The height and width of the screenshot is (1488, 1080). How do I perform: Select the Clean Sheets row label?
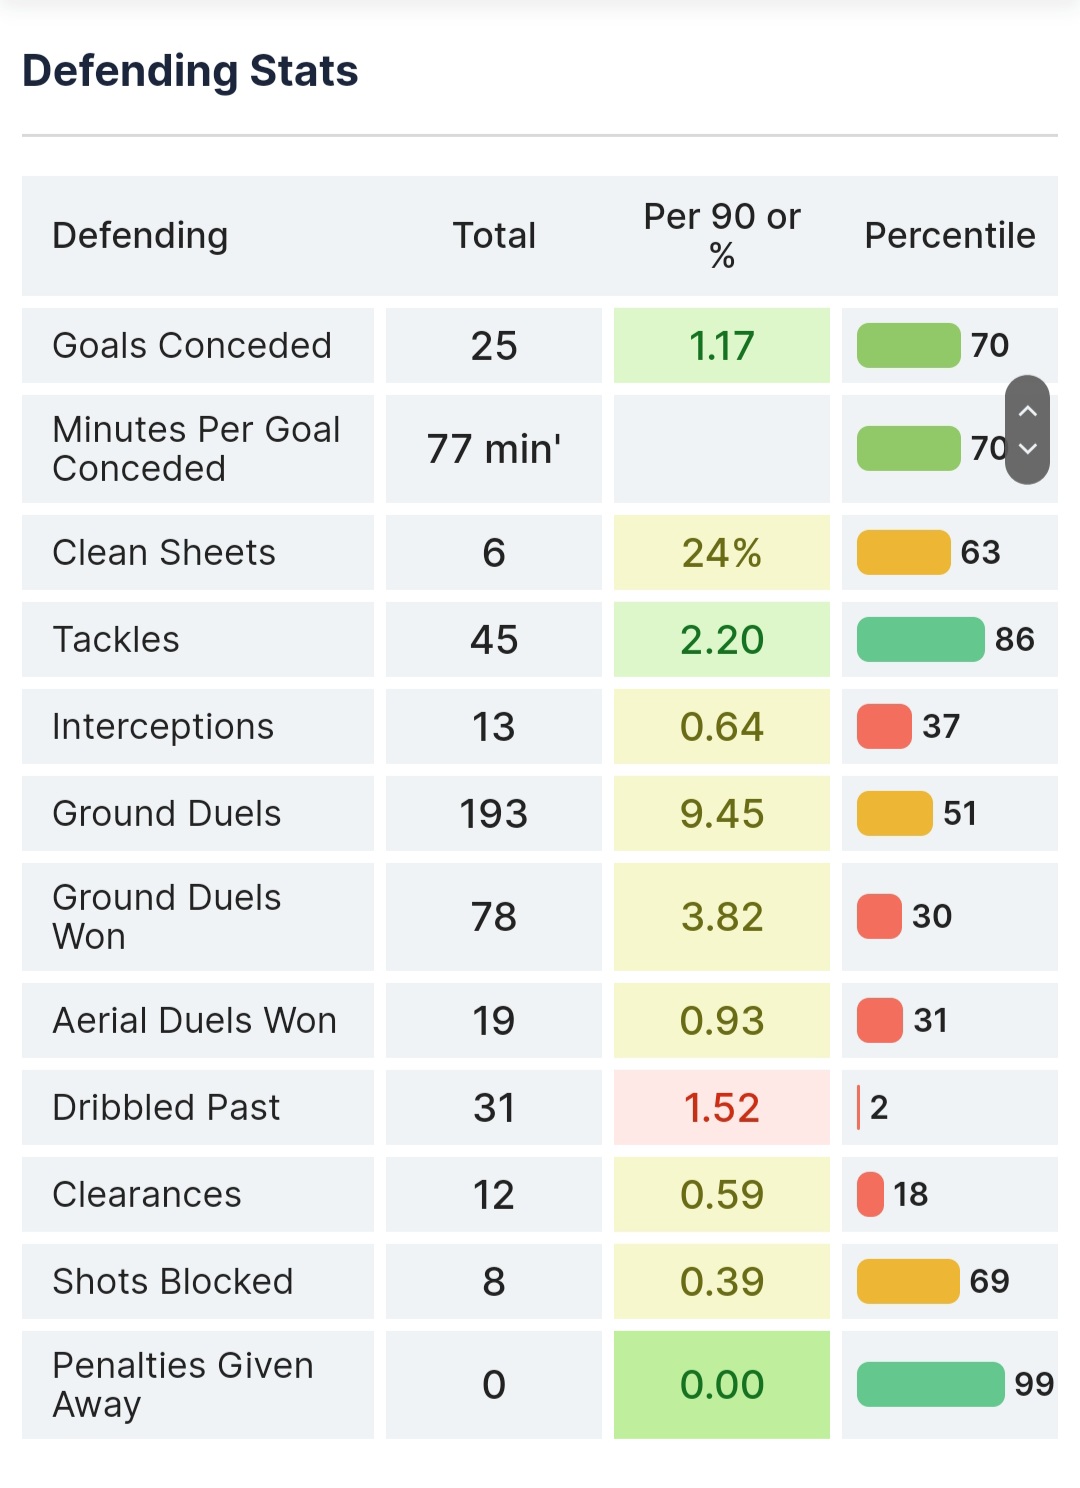[x=164, y=553]
